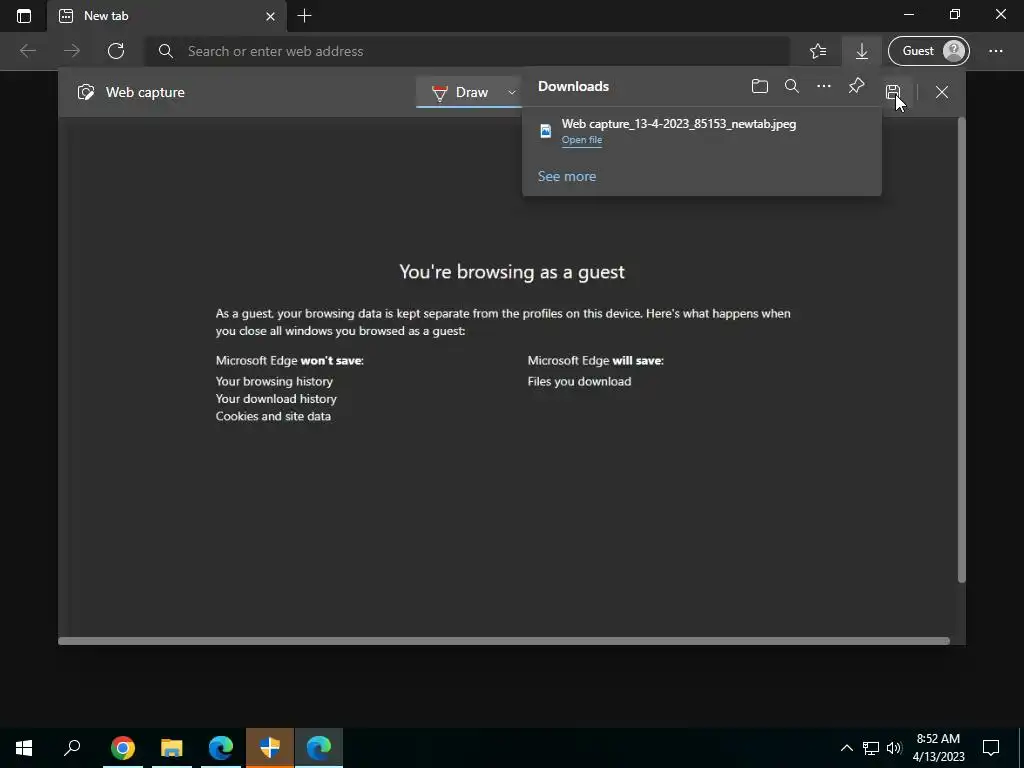The height and width of the screenshot is (768, 1024).
Task: Click 'Files you download' text
Action: pos(579,381)
